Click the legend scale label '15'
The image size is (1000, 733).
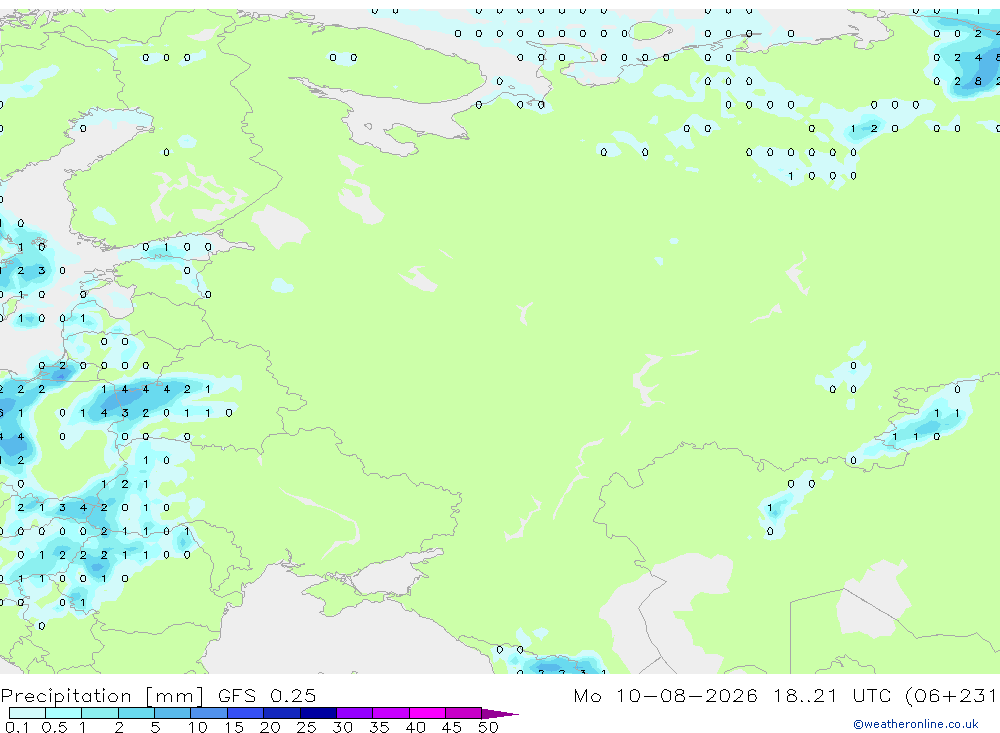[x=234, y=727]
